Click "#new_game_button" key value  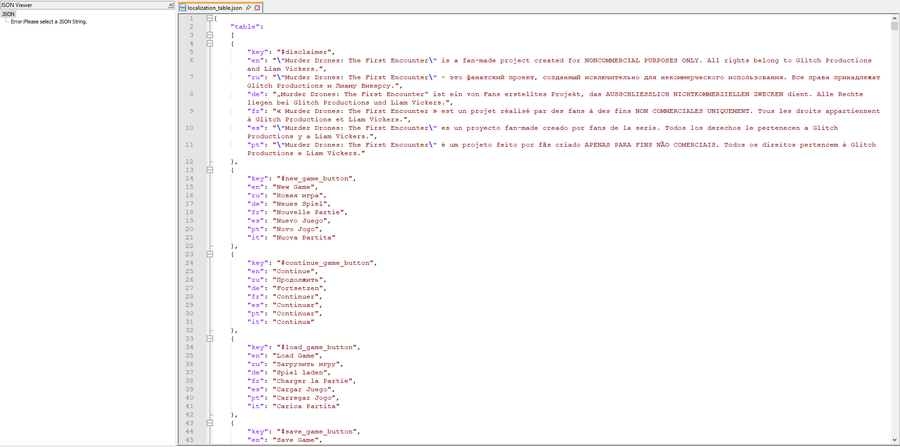point(314,178)
